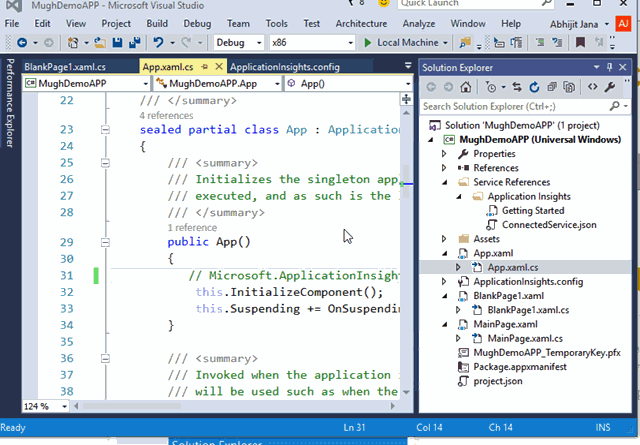Open the Local Machine target dropdown arrow
The width and height of the screenshot is (640, 445).
(445, 42)
